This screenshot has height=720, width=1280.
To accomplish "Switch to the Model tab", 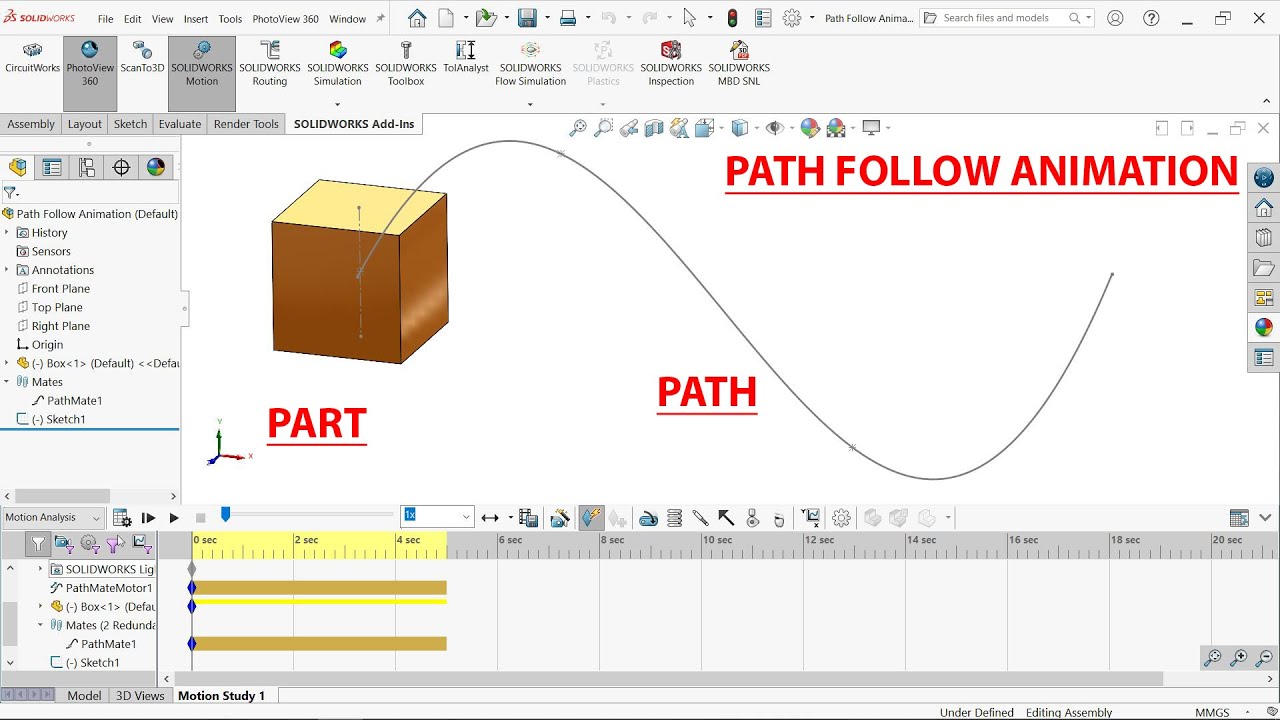I will pos(84,696).
